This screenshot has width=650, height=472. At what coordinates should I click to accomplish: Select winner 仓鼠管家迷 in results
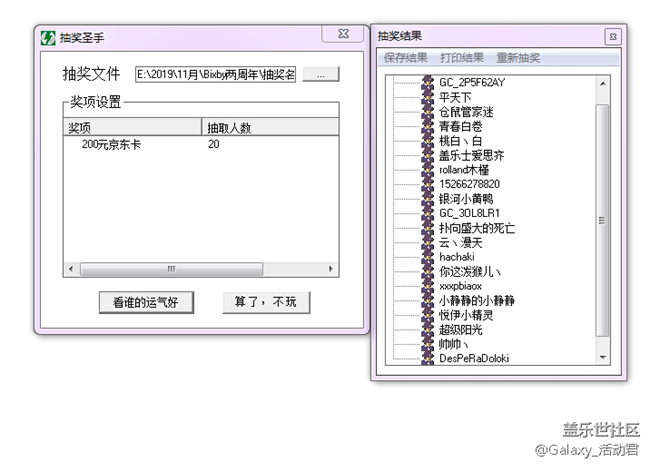466,112
